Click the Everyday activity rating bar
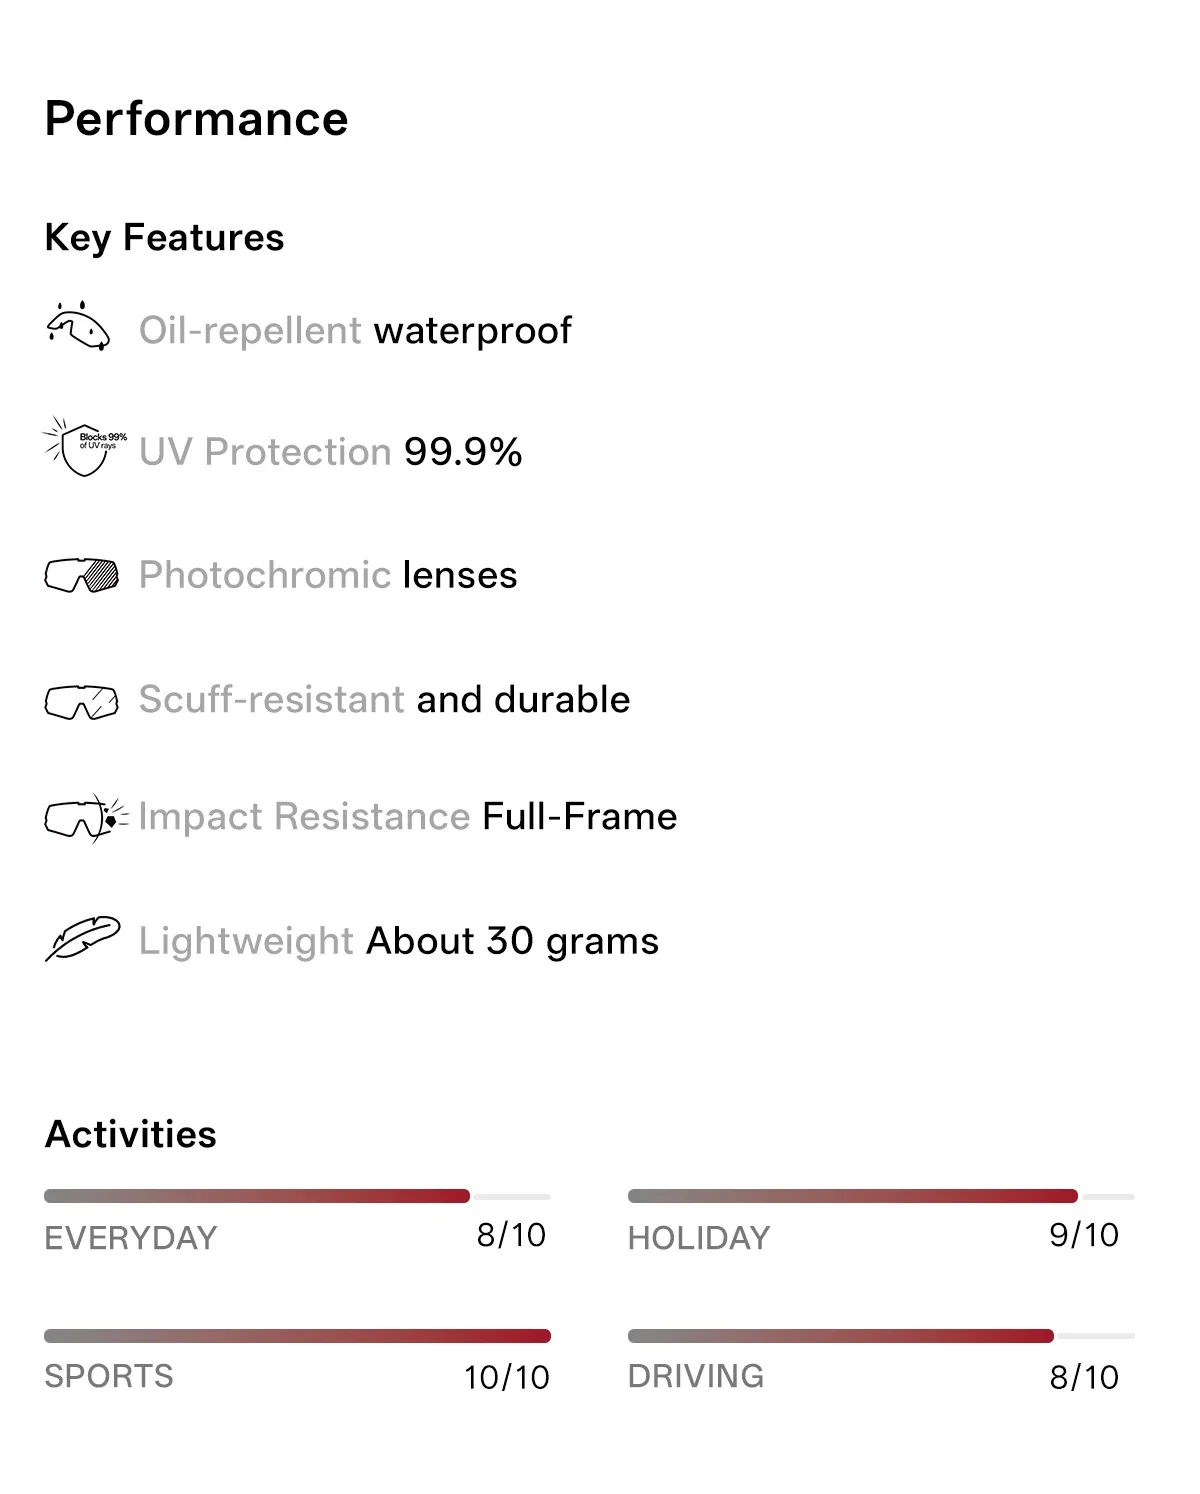Screen dimensions: 1200x1494 point(297,1196)
